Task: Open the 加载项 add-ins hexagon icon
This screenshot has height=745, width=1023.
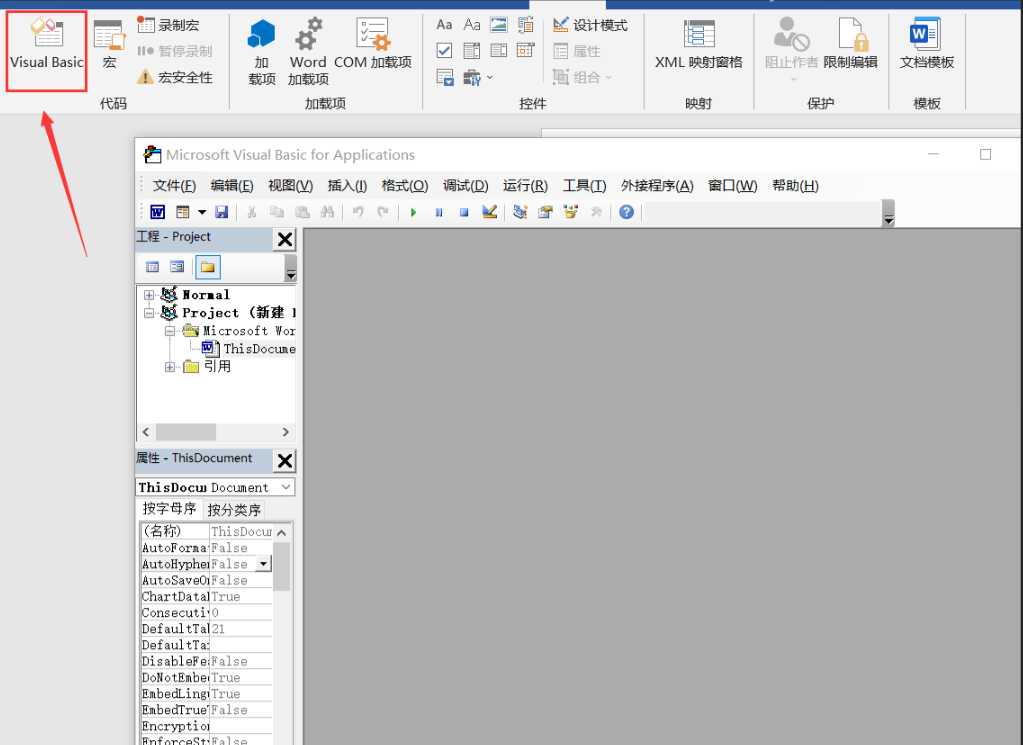Action: tap(262, 51)
